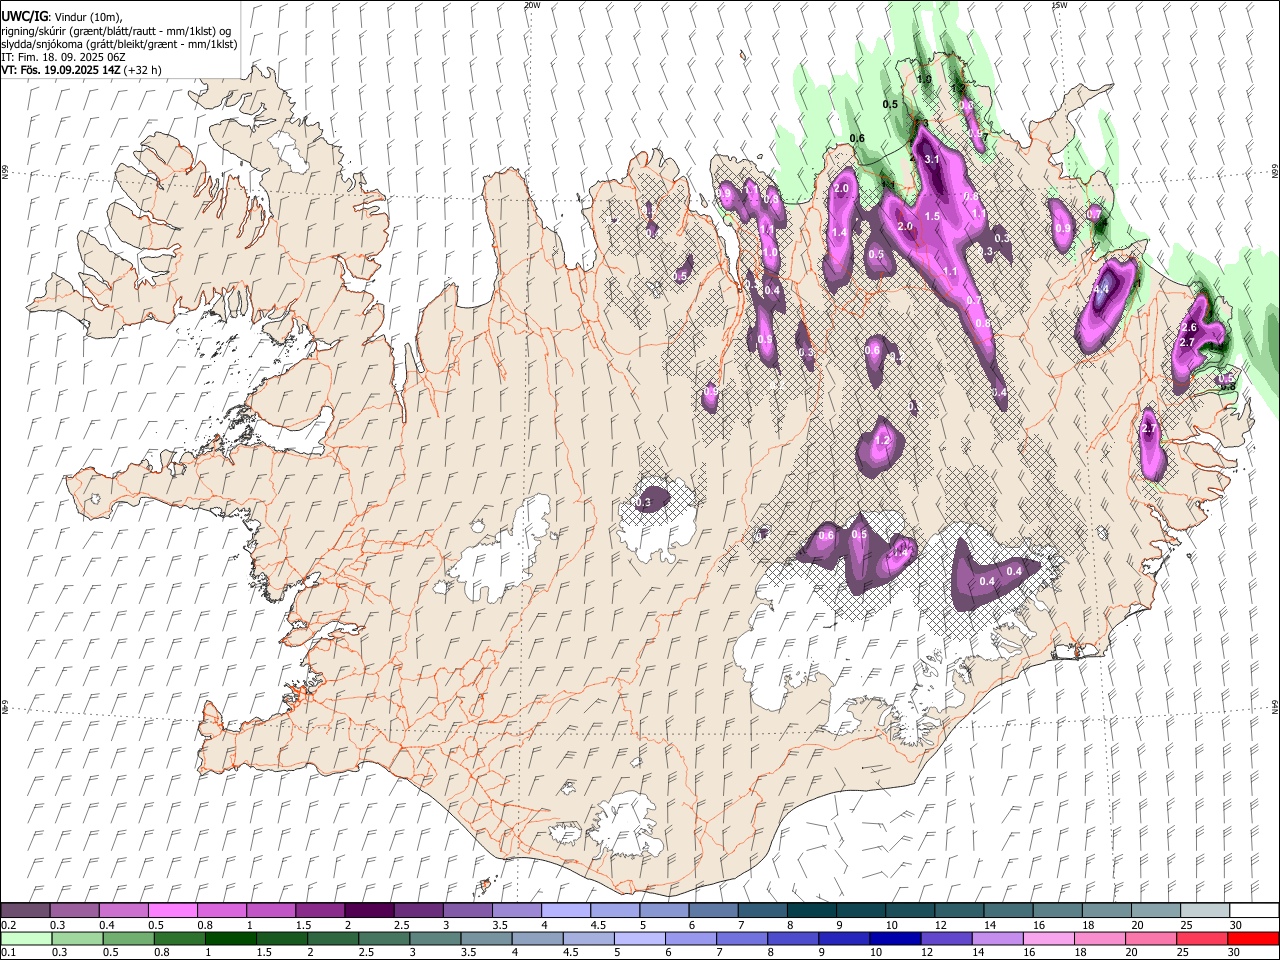Click the bright red lower-row swatch at 30
The image size is (1280, 960).
[1252, 939]
